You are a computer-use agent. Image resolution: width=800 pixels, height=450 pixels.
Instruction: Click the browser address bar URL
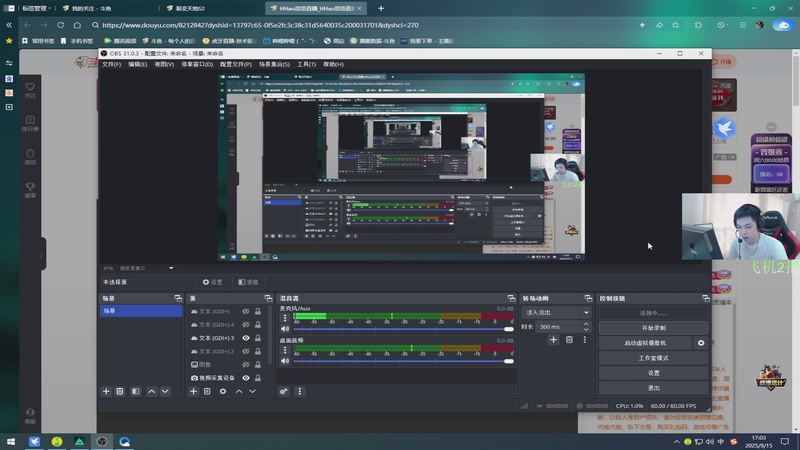click(260, 25)
